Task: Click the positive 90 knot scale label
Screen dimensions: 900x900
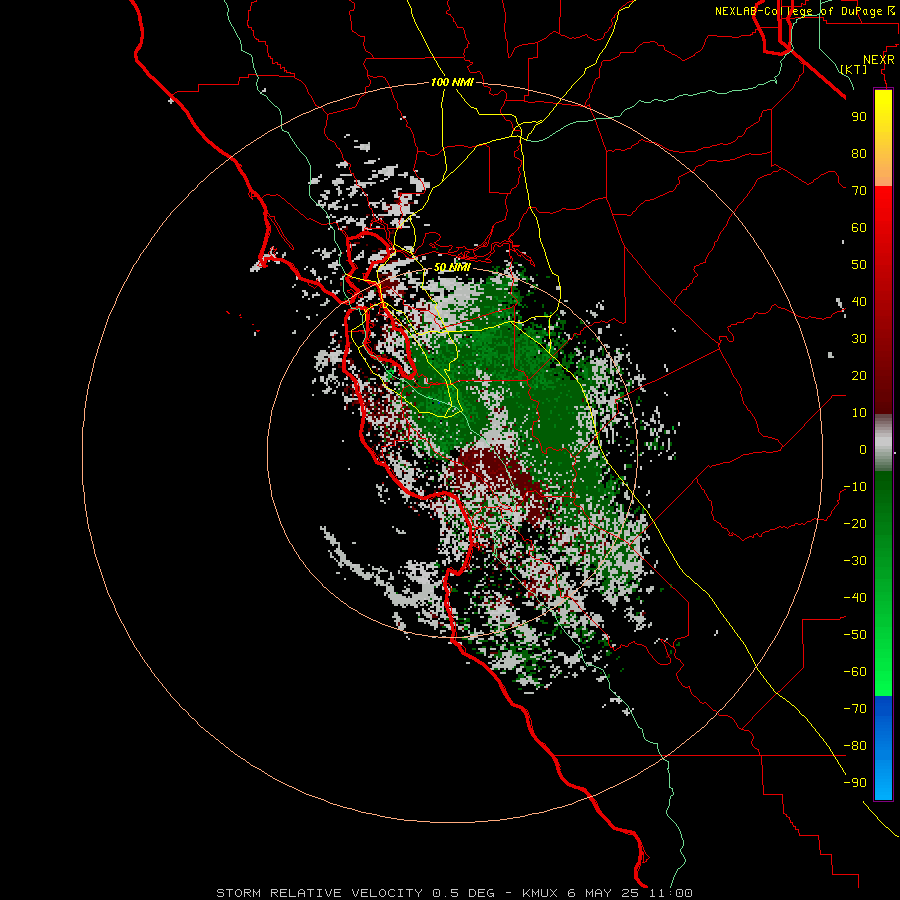Action: (x=859, y=117)
